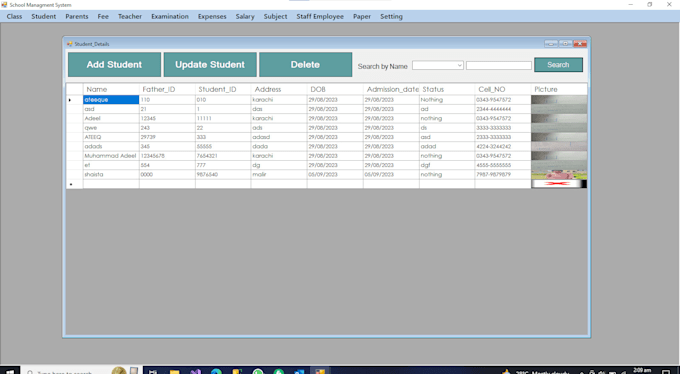
Task: Select ateeque's row via row header arrow
Action: click(74, 100)
